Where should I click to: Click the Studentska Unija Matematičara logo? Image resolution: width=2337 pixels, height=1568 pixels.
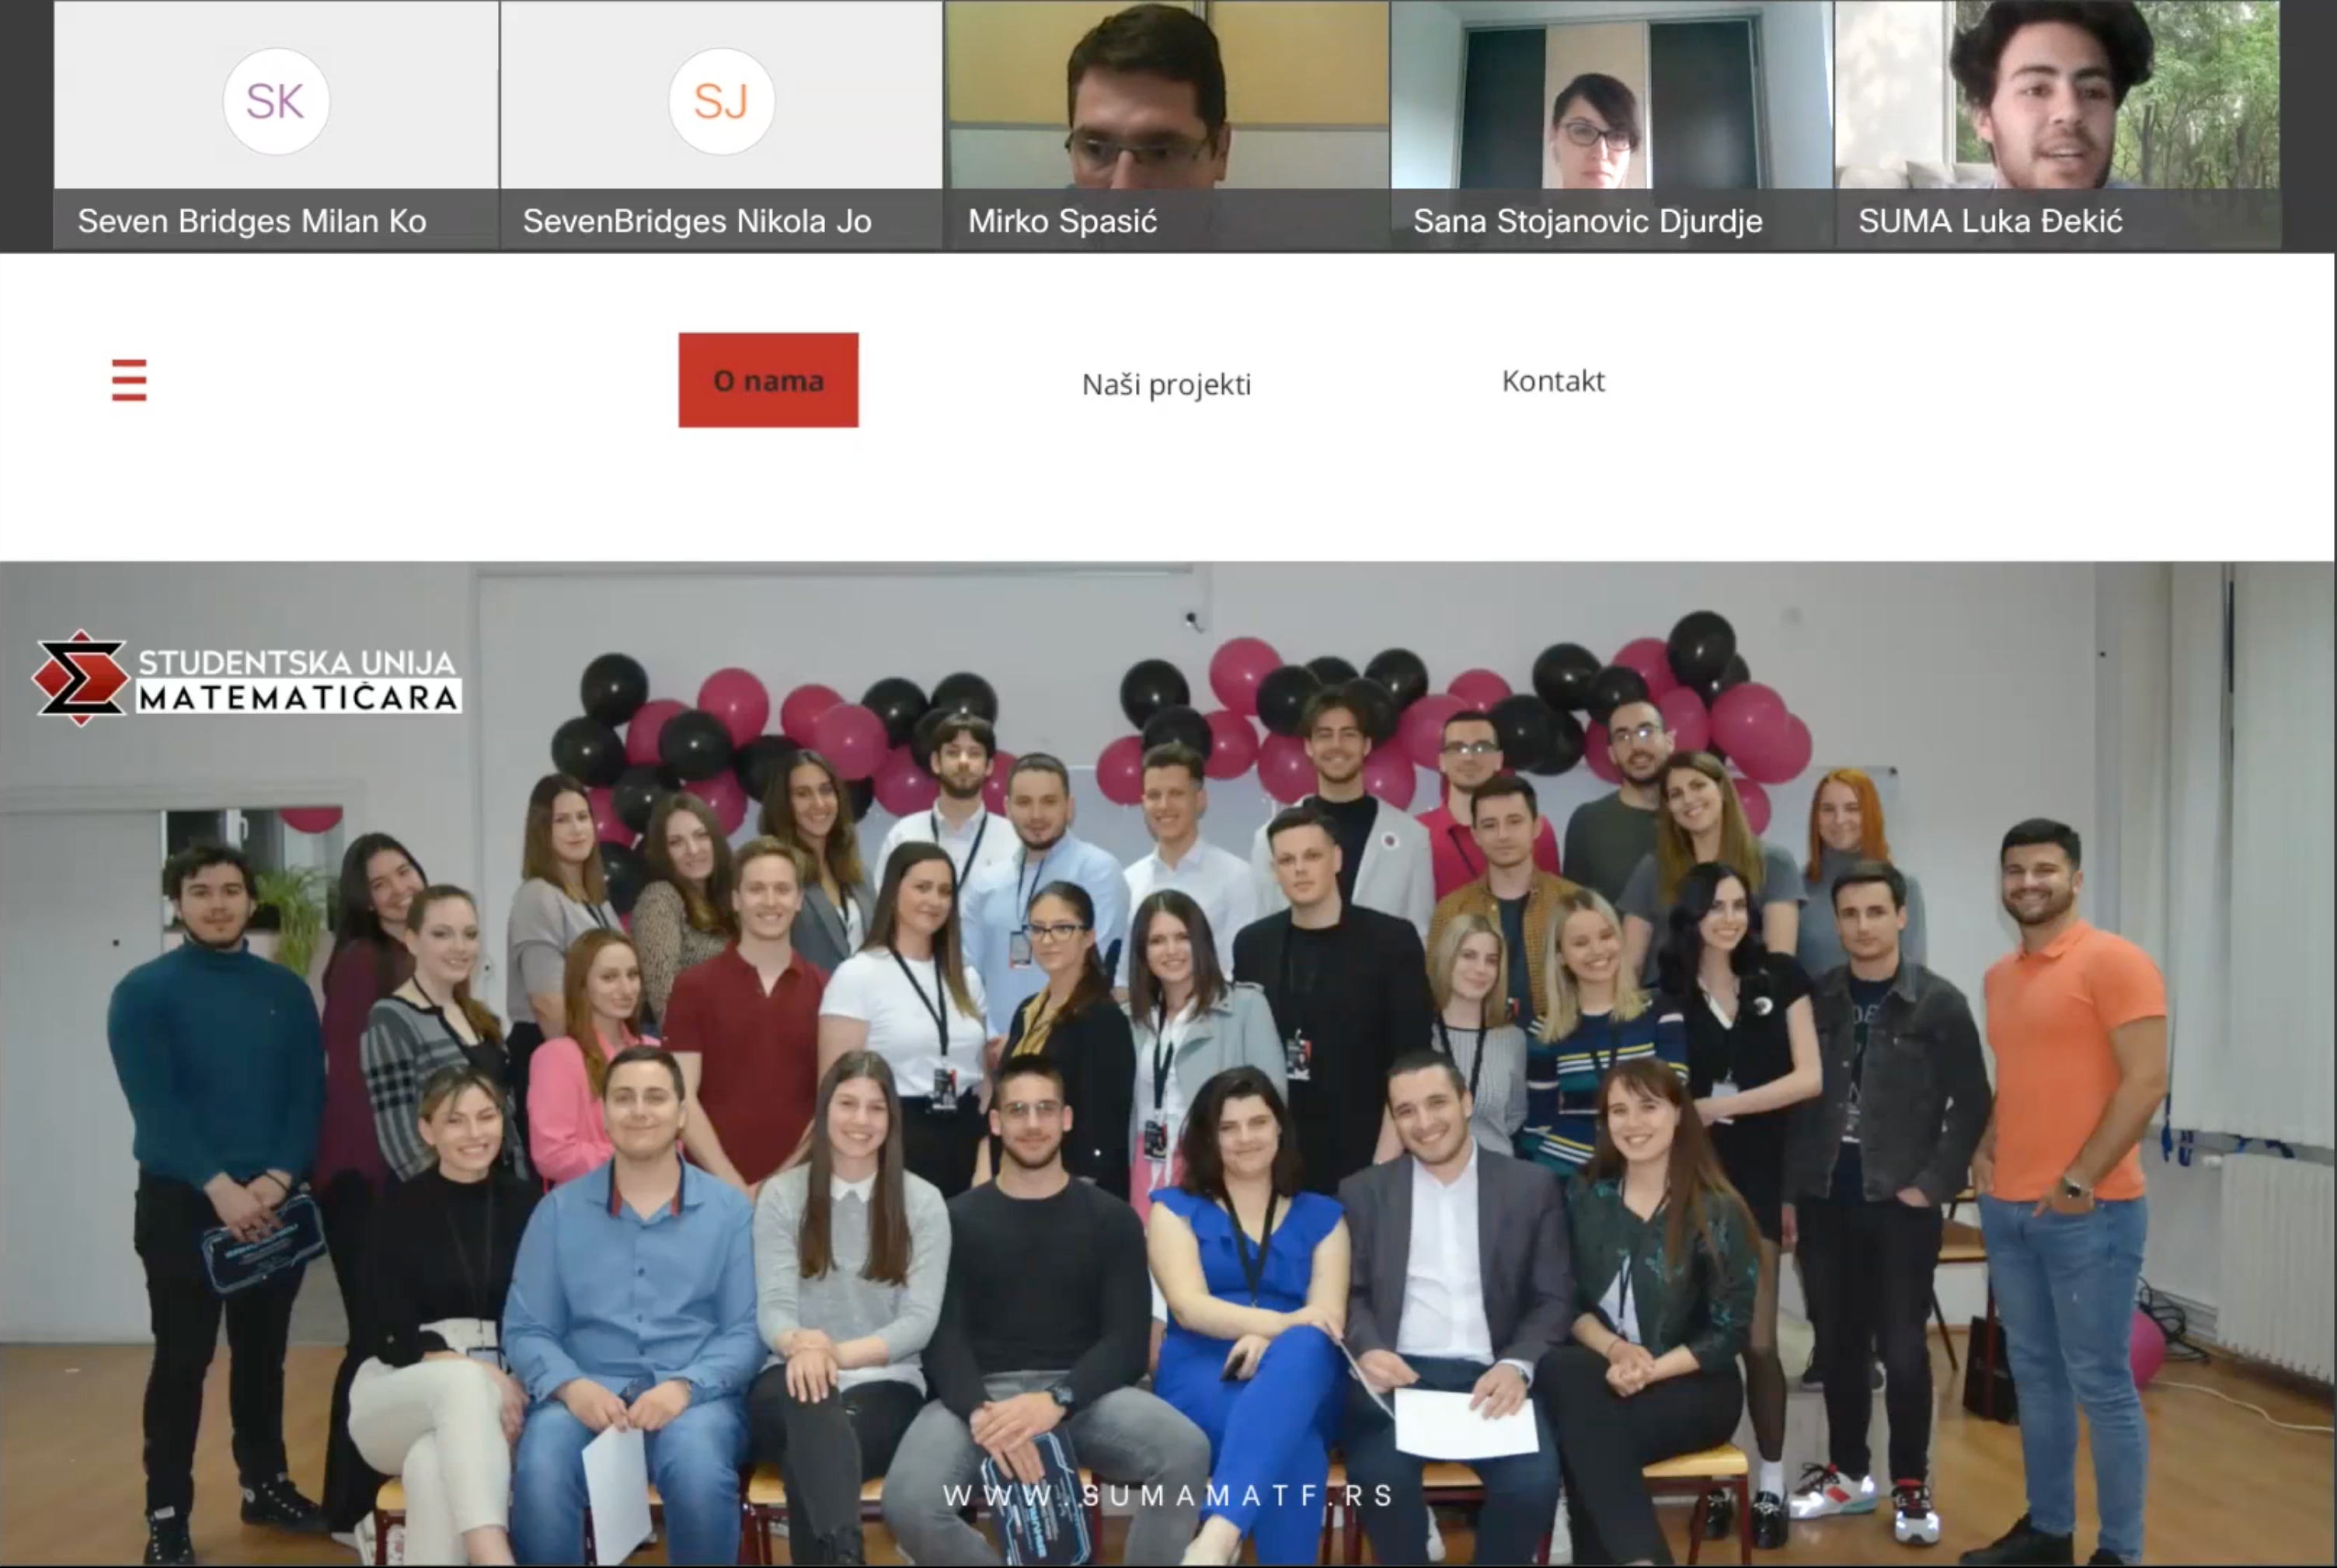247,678
